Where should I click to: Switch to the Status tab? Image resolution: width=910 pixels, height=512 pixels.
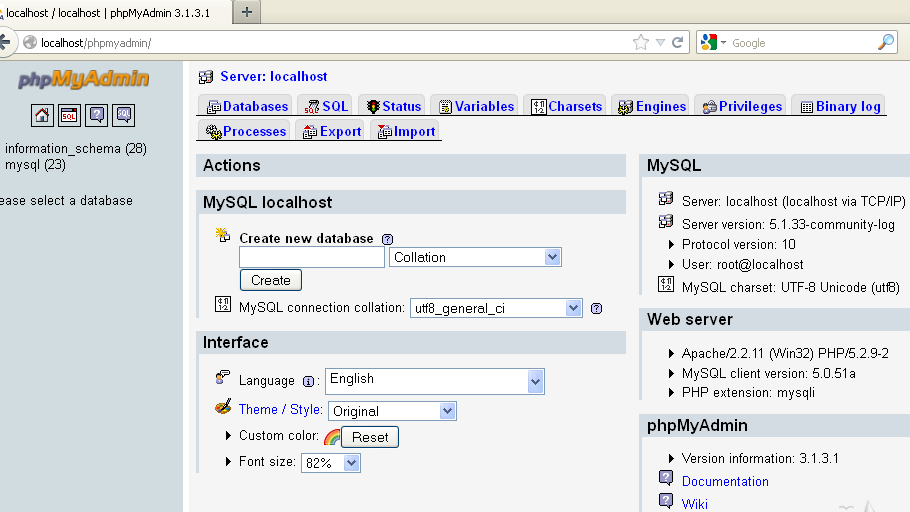(x=393, y=106)
